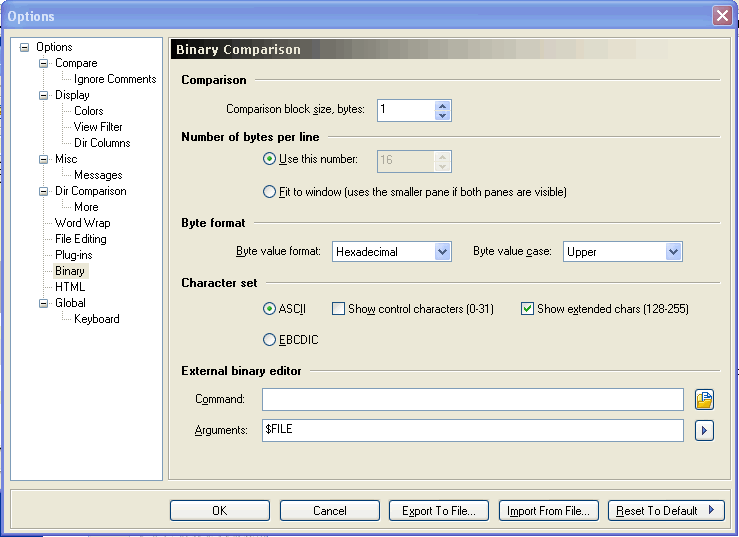Click Import From File button

click(549, 511)
